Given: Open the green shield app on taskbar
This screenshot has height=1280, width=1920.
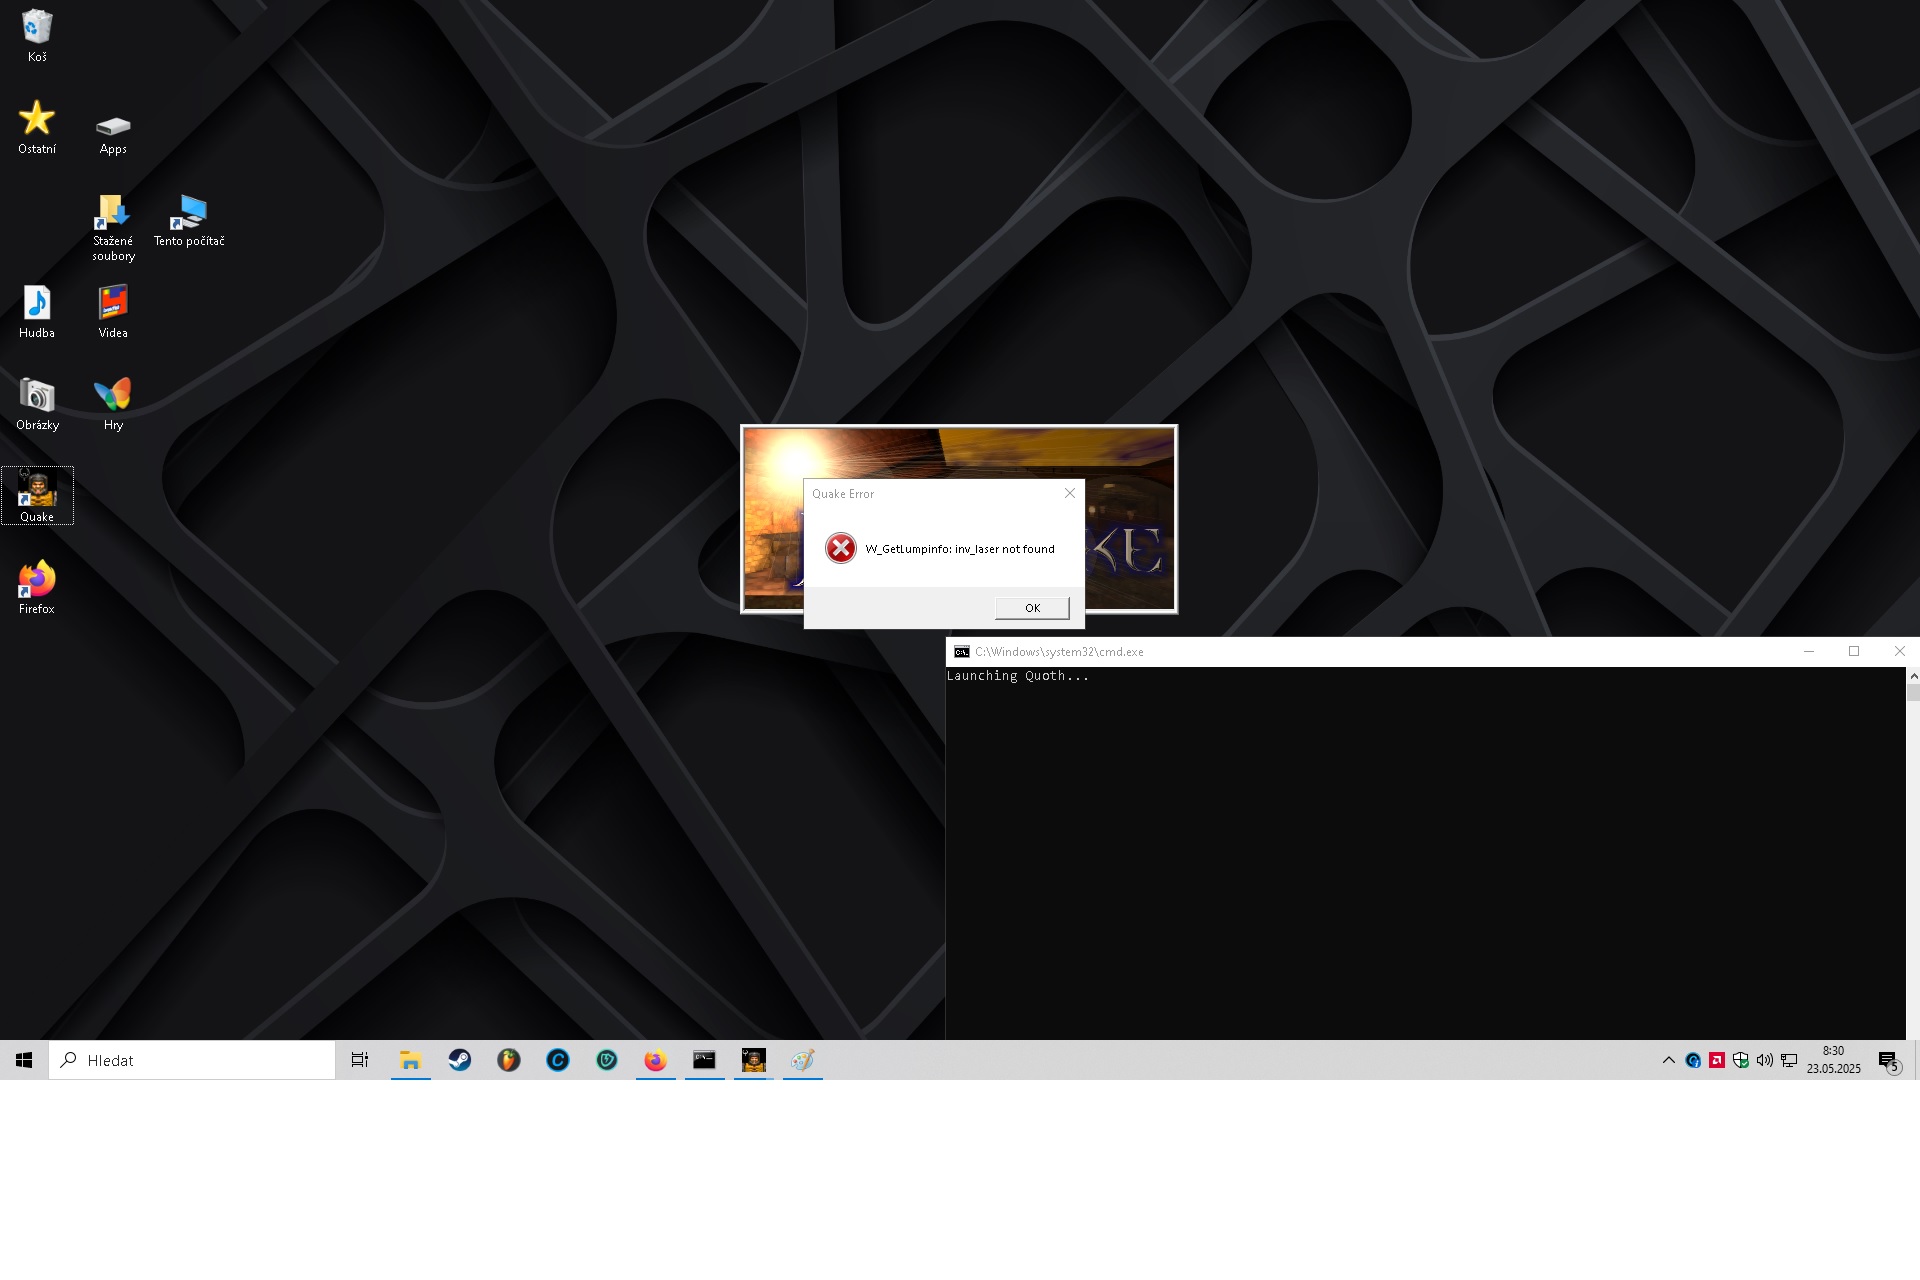Looking at the screenshot, I should click(607, 1060).
